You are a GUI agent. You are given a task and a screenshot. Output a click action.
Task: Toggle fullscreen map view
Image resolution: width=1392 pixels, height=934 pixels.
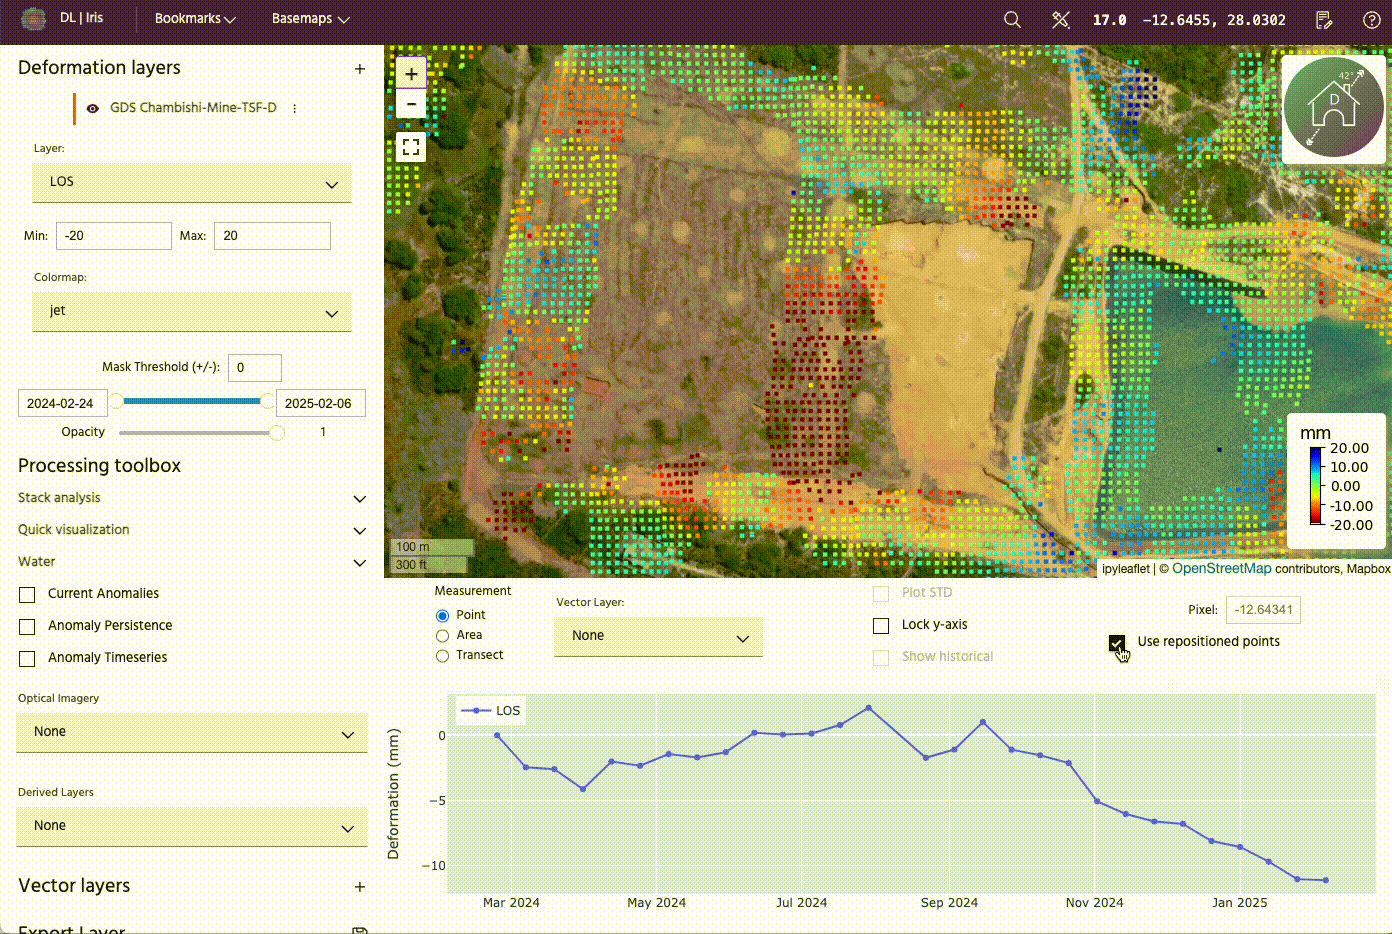411,148
